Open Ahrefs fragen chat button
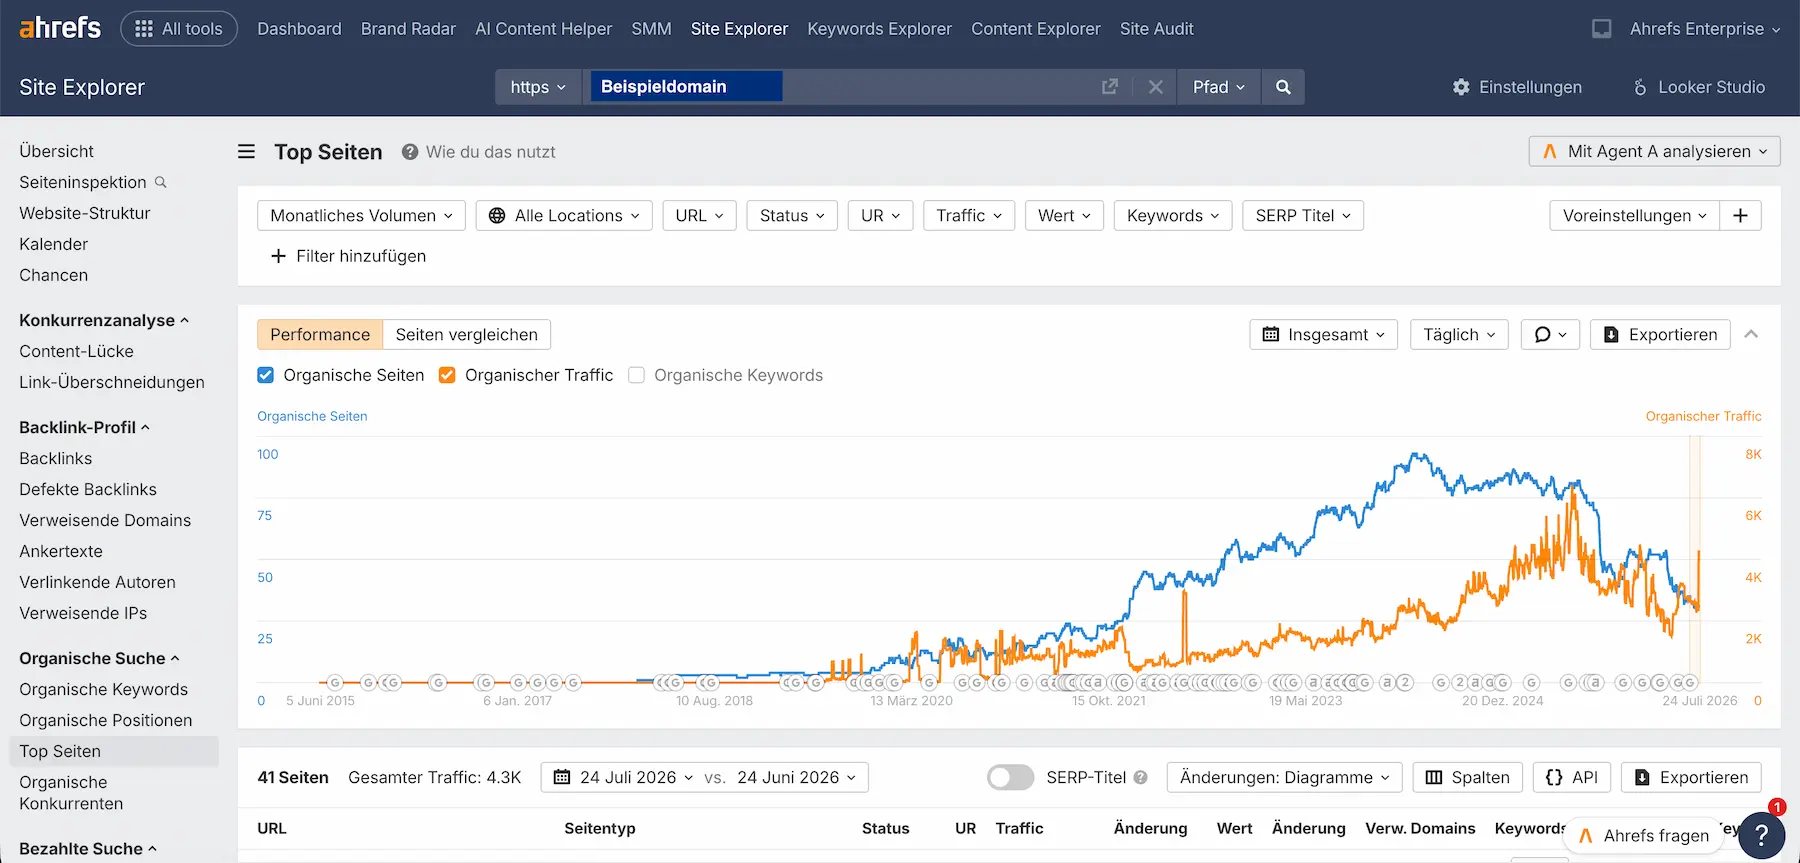This screenshot has height=863, width=1800. click(1645, 836)
